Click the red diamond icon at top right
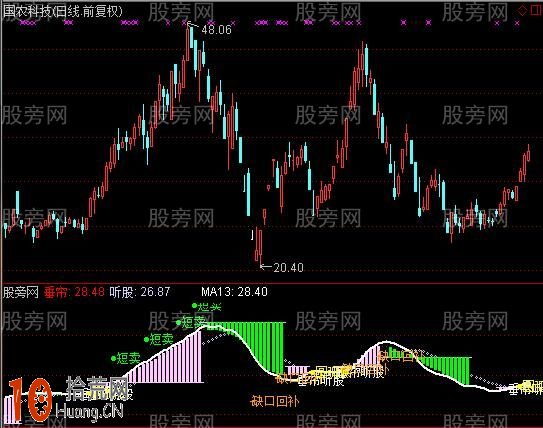The height and width of the screenshot is (428, 543). click(x=522, y=11)
